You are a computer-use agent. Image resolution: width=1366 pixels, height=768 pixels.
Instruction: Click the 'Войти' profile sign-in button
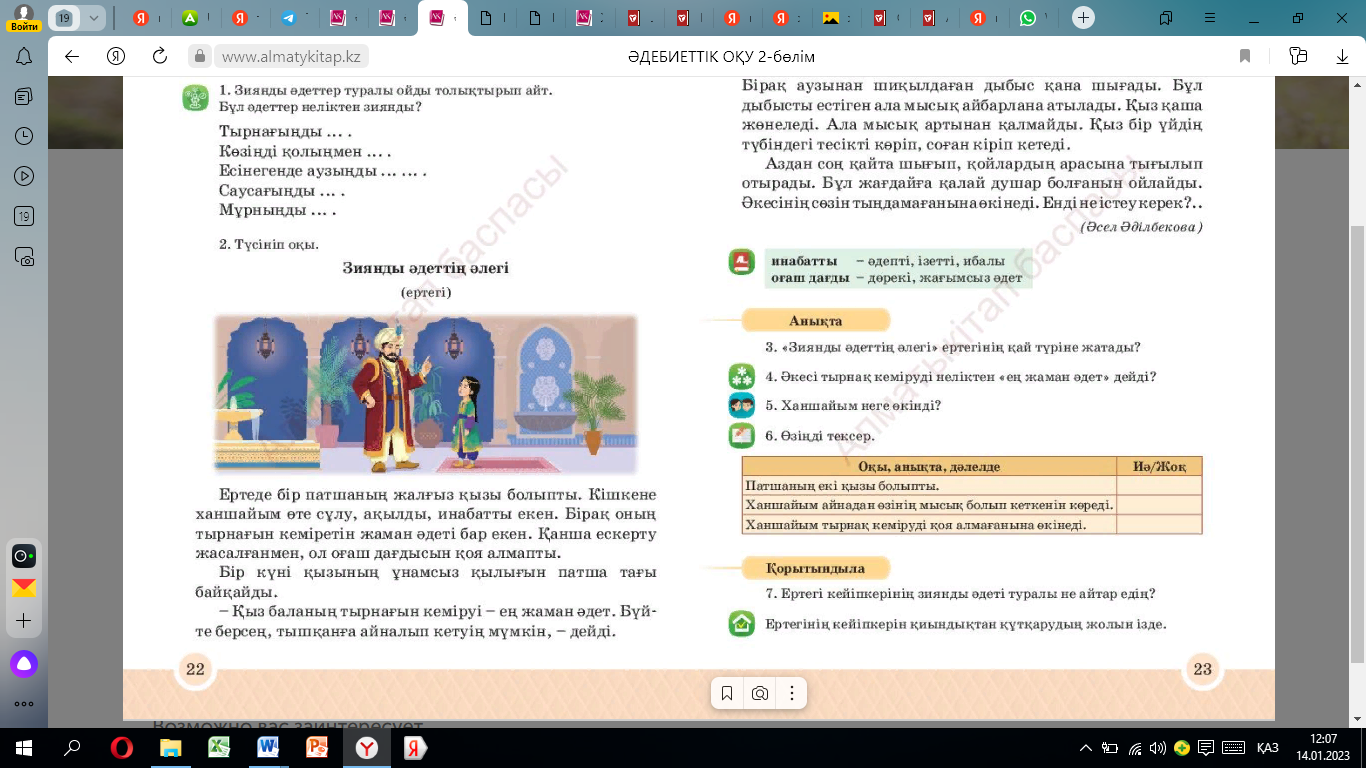tap(24, 18)
